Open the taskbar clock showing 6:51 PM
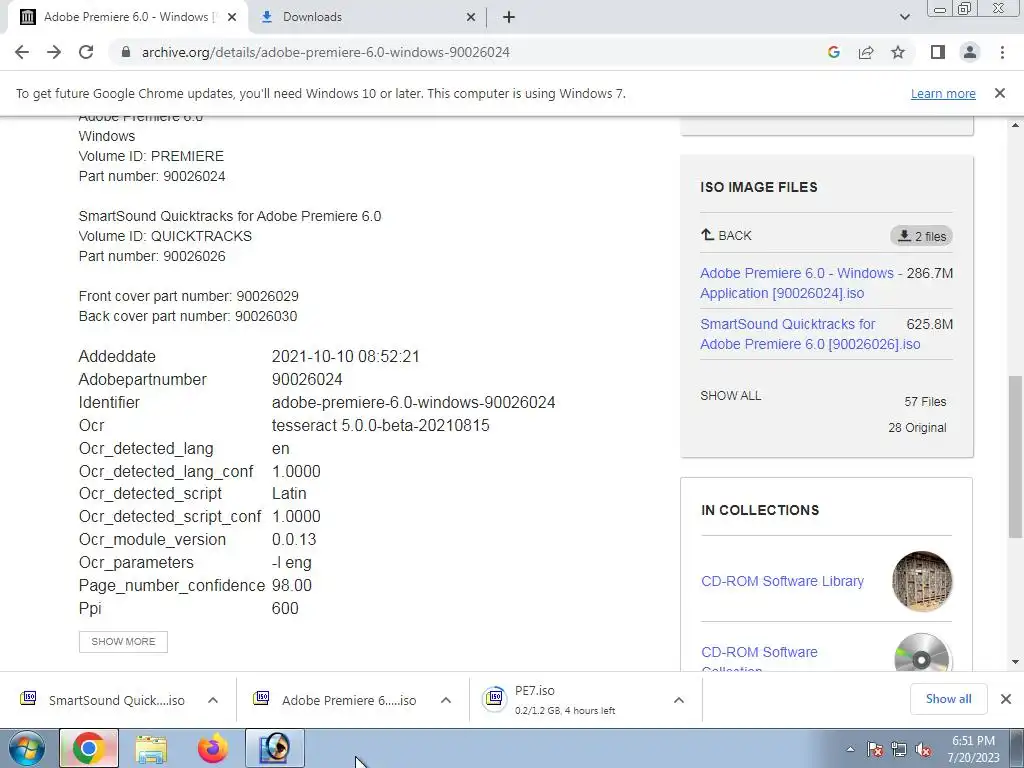 pos(973,749)
